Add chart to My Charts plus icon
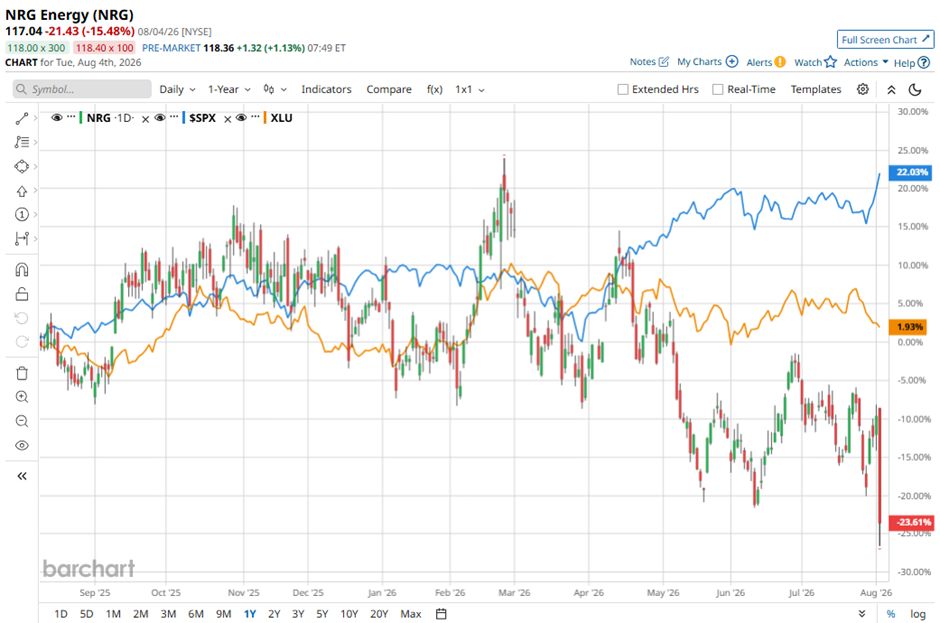This screenshot has width=940, height=623. coord(732,61)
